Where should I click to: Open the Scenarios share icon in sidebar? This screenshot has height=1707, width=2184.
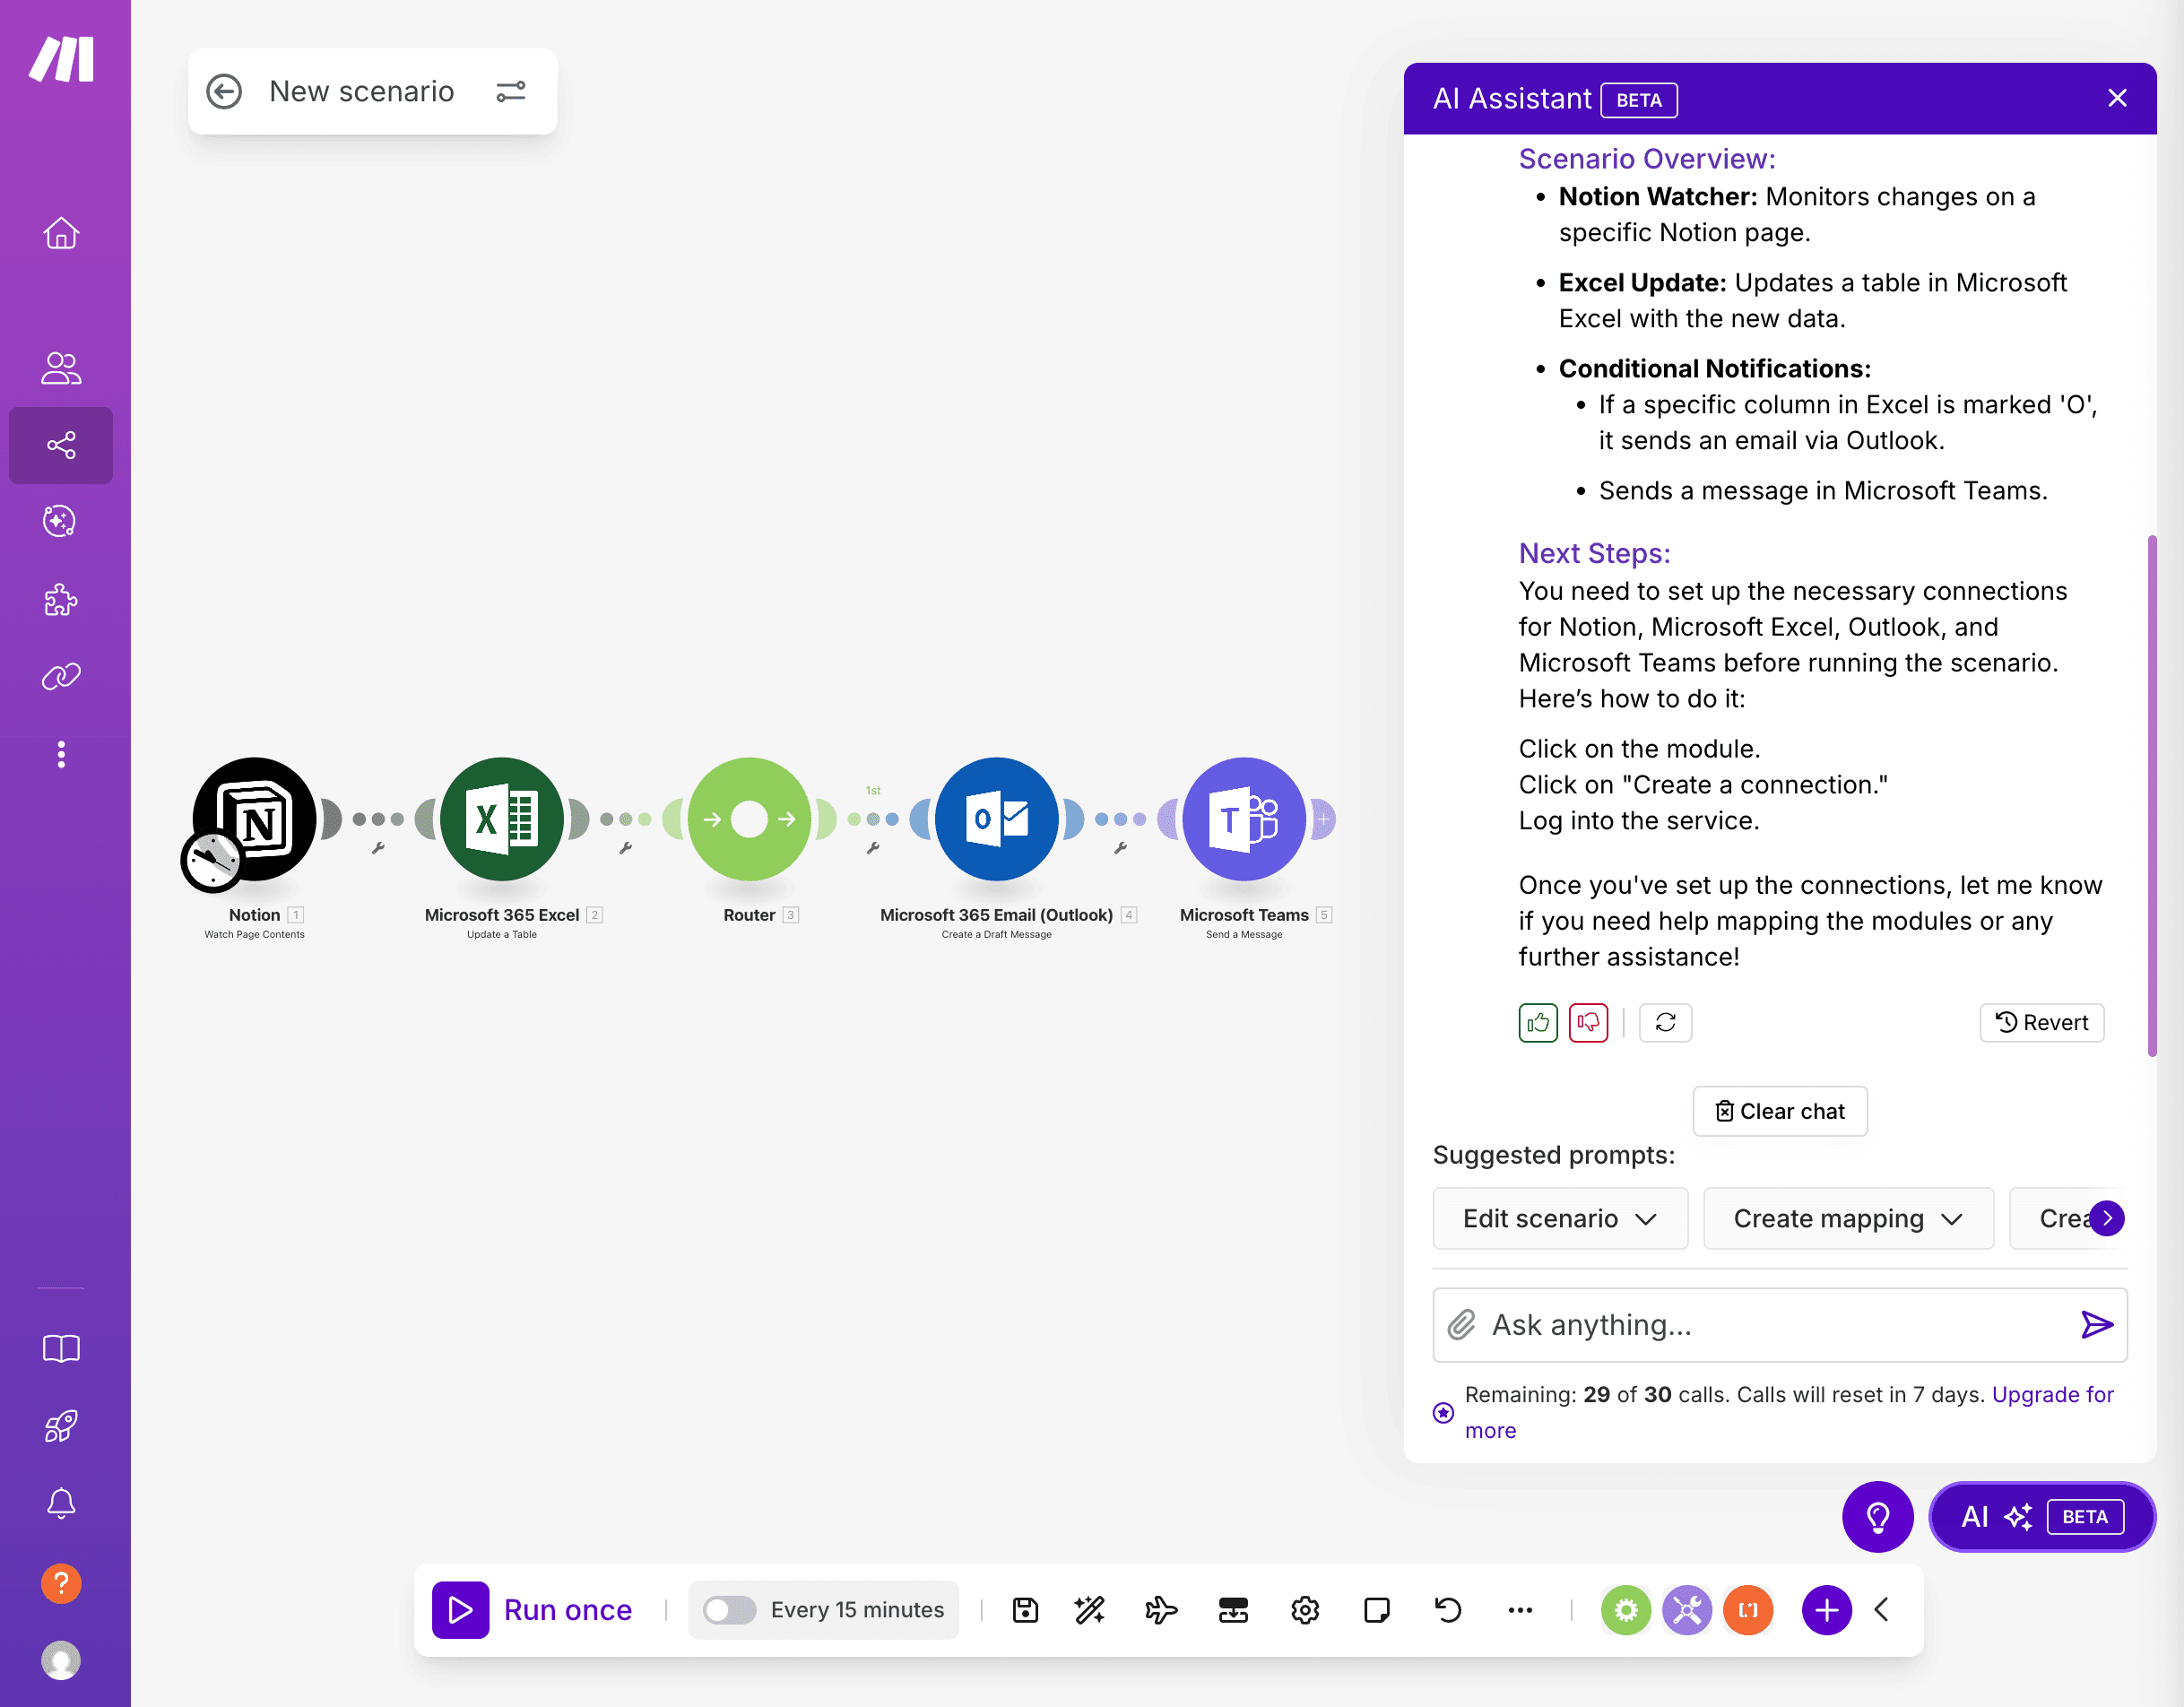pyautogui.click(x=61, y=445)
